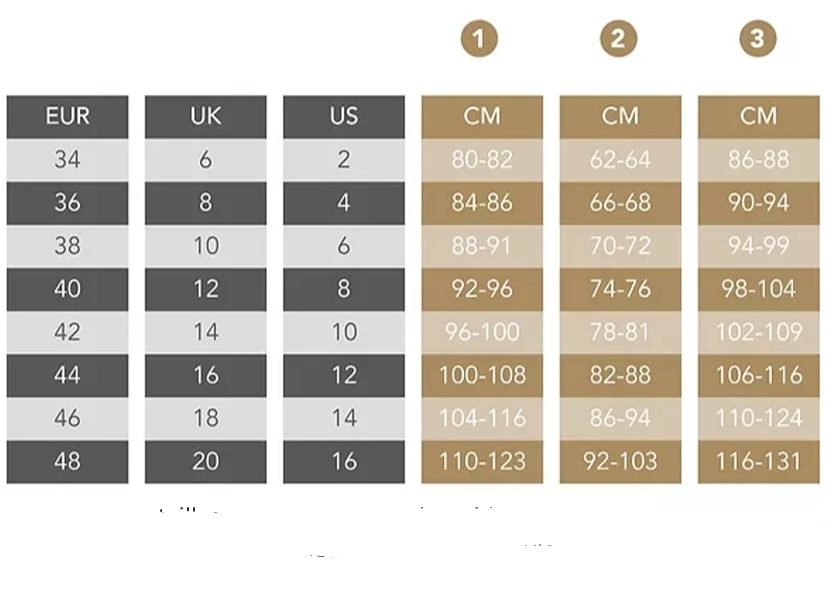831x604 pixels.
Task: Select EUR size 34 cell
Action: [68, 160]
